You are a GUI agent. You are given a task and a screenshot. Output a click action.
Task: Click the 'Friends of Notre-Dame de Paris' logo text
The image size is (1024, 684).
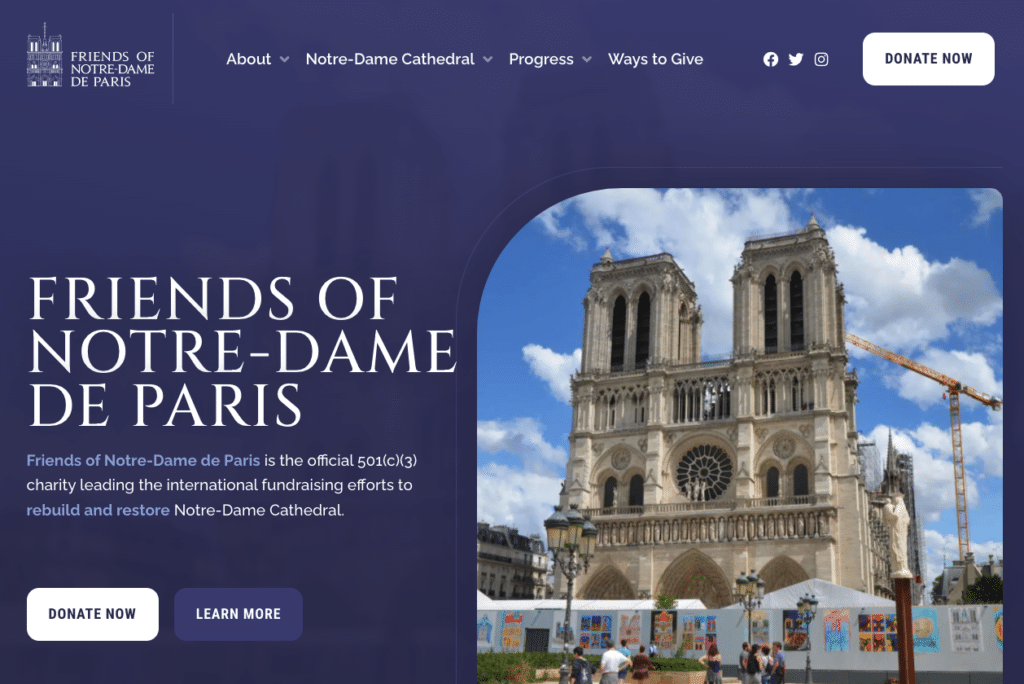(x=112, y=69)
